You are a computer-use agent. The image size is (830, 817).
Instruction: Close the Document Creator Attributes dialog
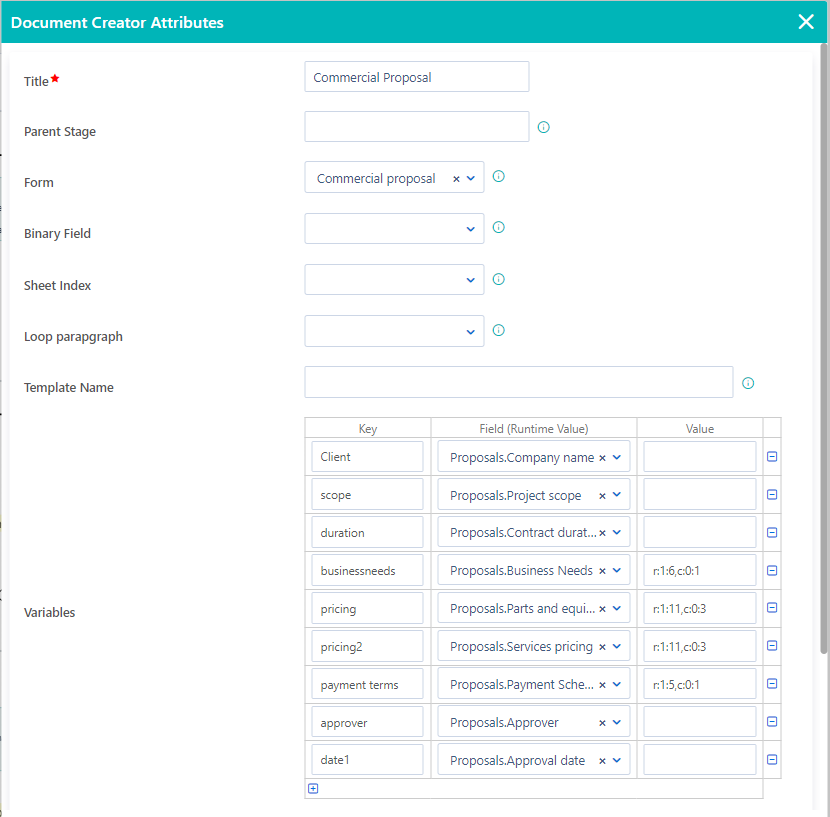tap(806, 22)
